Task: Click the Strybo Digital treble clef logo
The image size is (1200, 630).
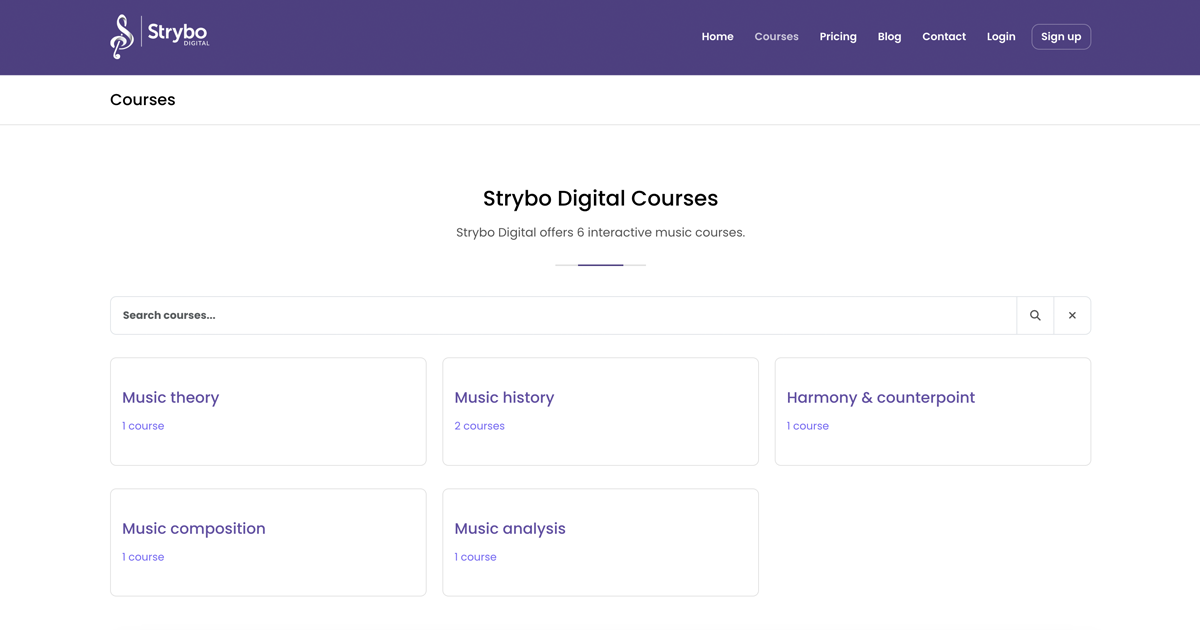Action: [x=159, y=37]
